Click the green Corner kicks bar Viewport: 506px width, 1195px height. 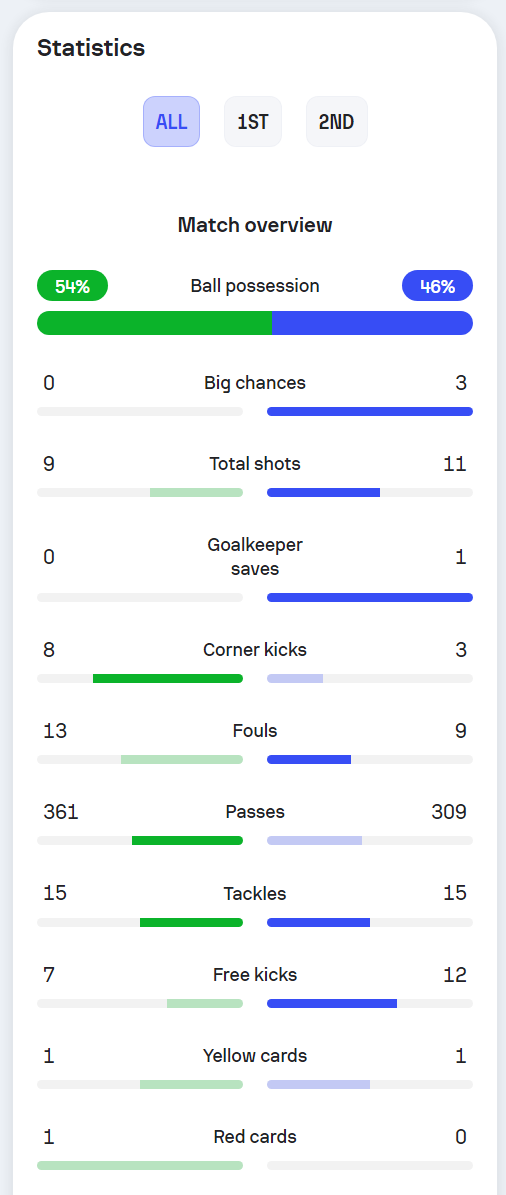pos(168,678)
